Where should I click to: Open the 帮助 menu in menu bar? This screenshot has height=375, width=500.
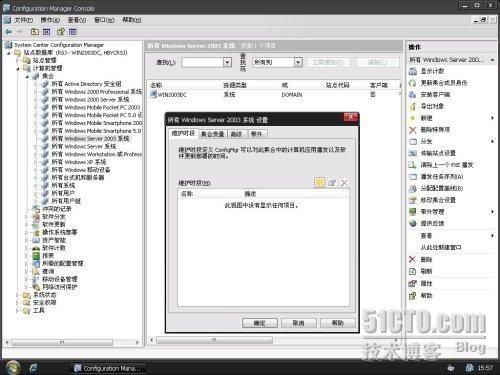[131, 20]
